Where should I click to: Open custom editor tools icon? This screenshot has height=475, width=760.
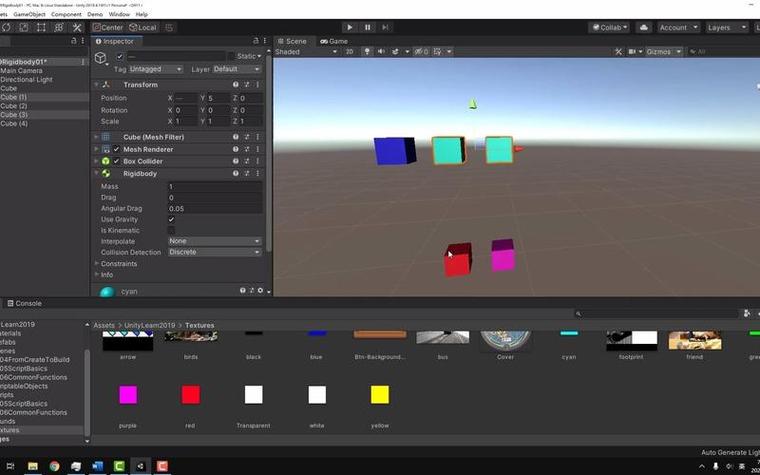(77, 28)
